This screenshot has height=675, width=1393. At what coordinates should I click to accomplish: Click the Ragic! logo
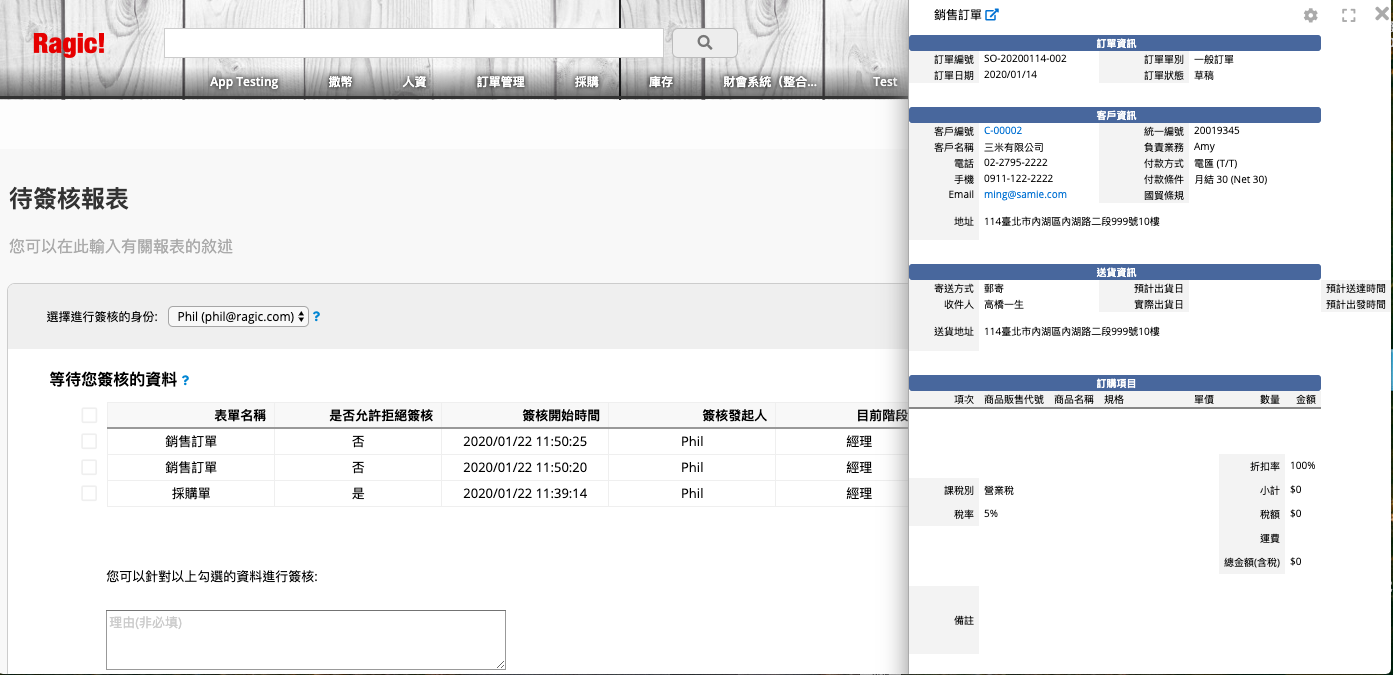coord(68,44)
